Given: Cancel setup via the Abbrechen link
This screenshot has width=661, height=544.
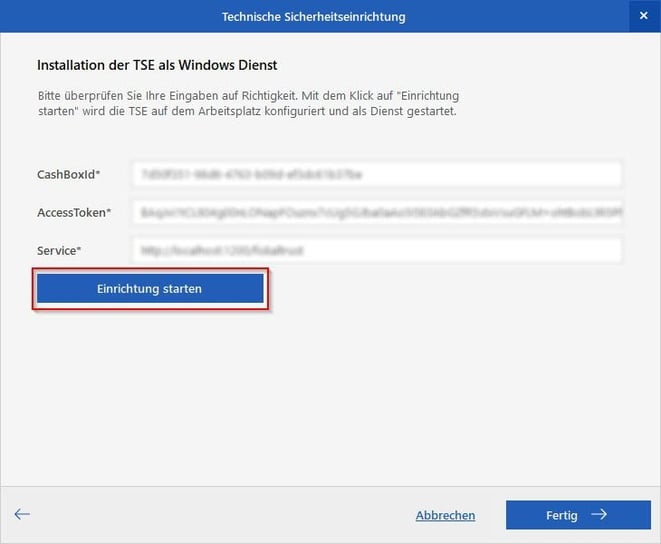Looking at the screenshot, I should [x=445, y=515].
